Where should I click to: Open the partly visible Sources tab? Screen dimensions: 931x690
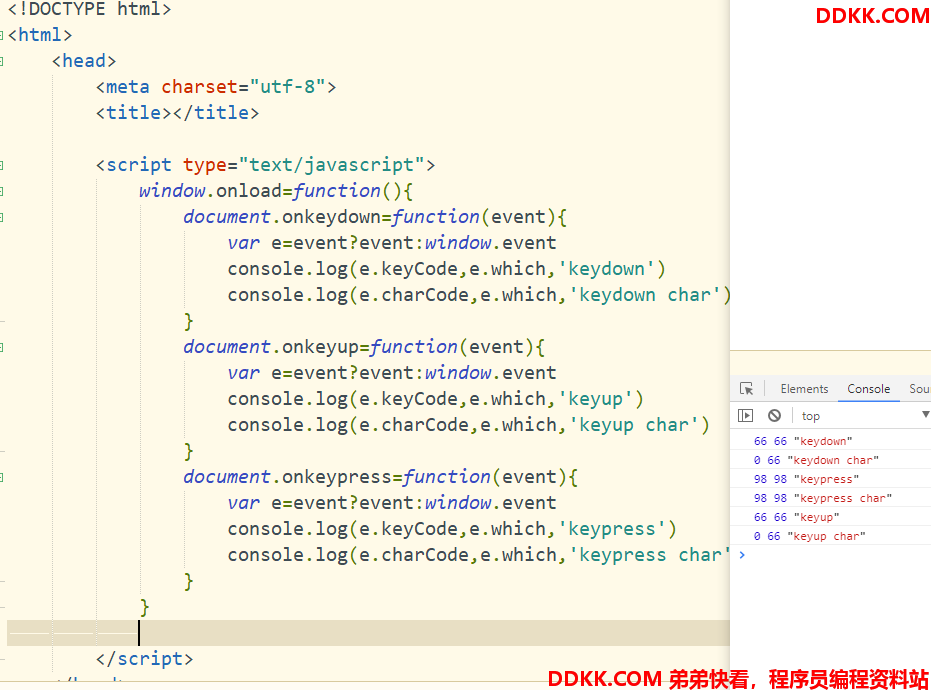click(920, 389)
